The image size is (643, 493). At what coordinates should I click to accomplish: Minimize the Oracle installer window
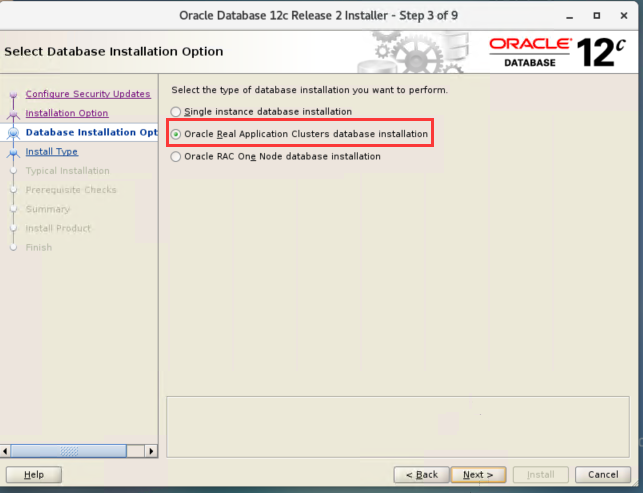pyautogui.click(x=570, y=16)
